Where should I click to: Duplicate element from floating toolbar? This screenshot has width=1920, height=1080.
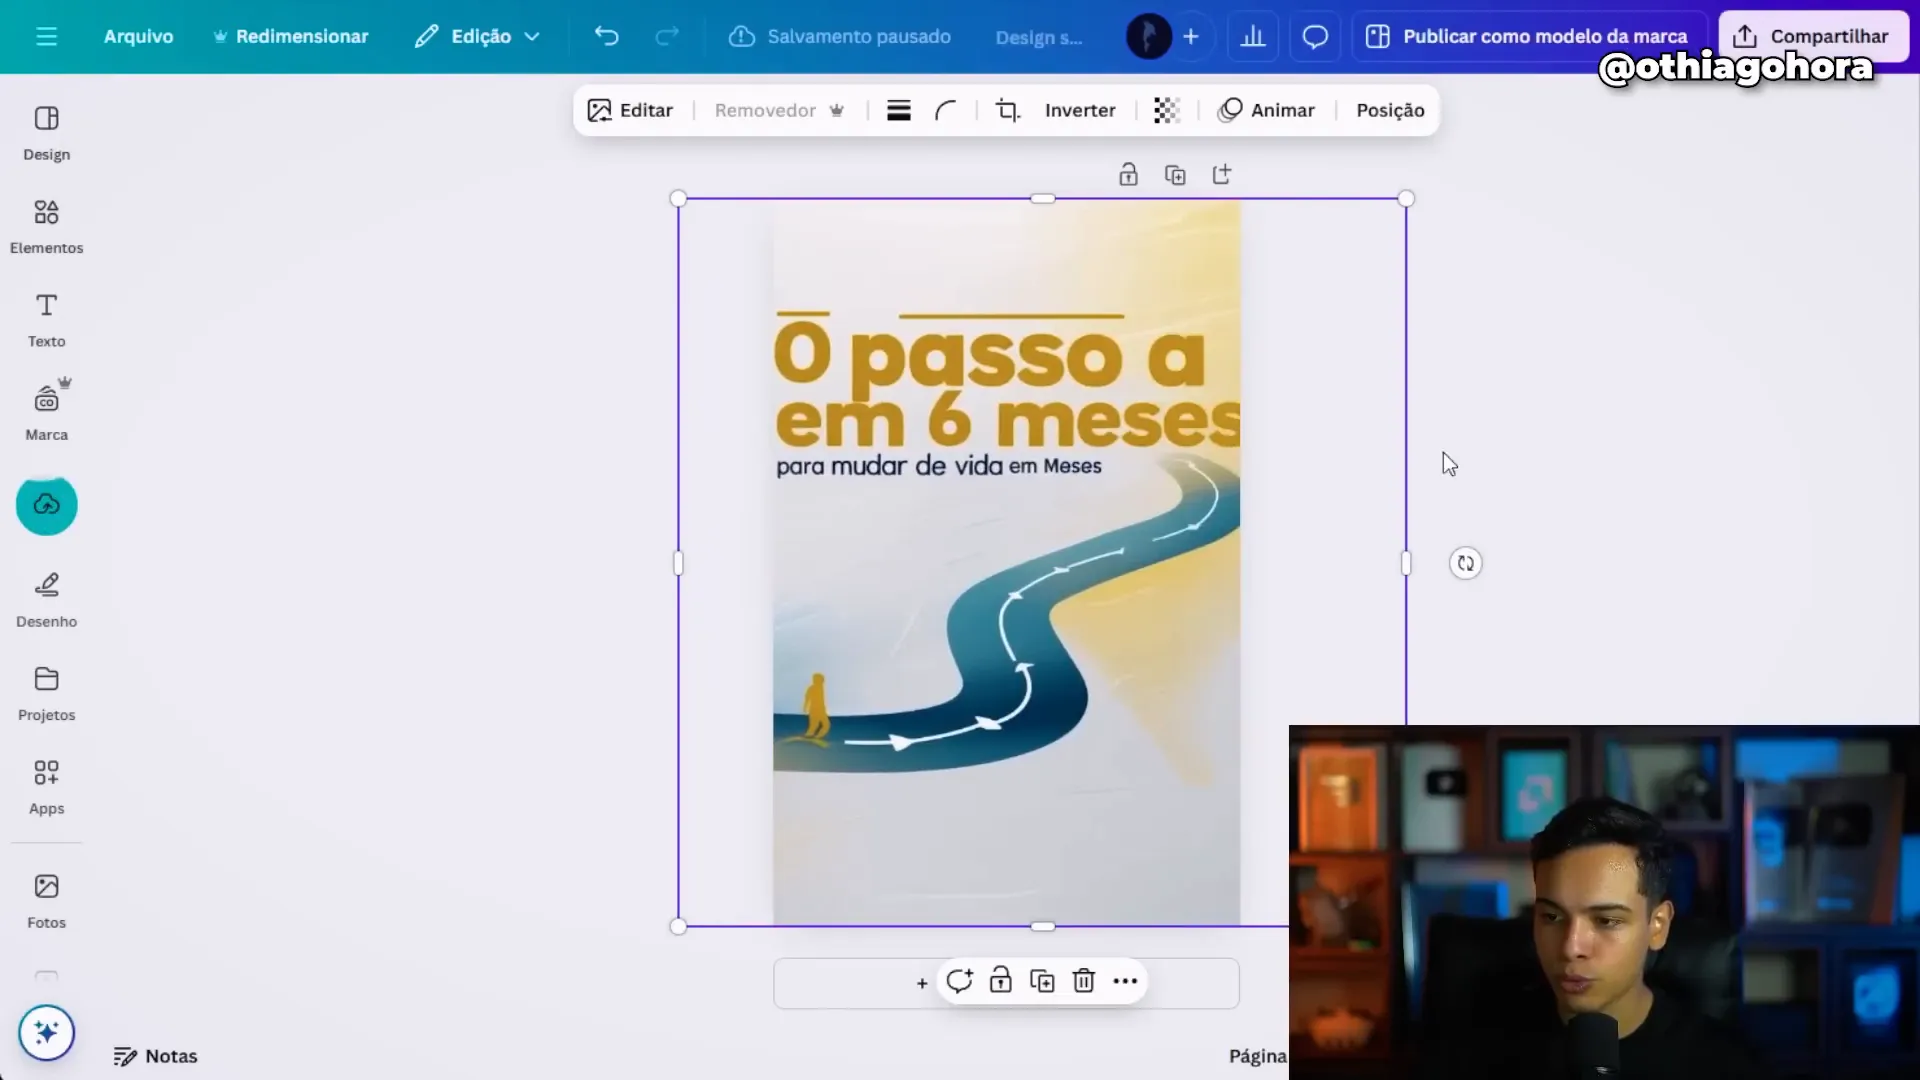[x=1042, y=981]
